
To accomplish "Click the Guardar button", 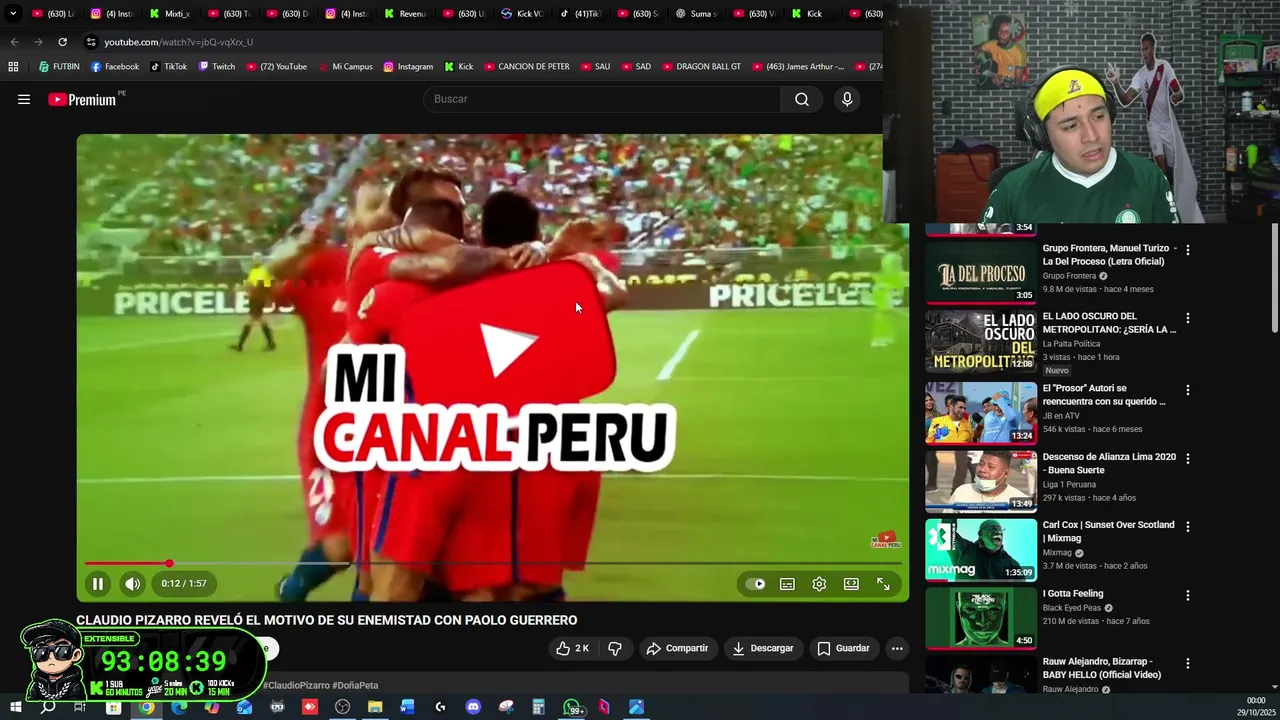I will click(x=844, y=648).
